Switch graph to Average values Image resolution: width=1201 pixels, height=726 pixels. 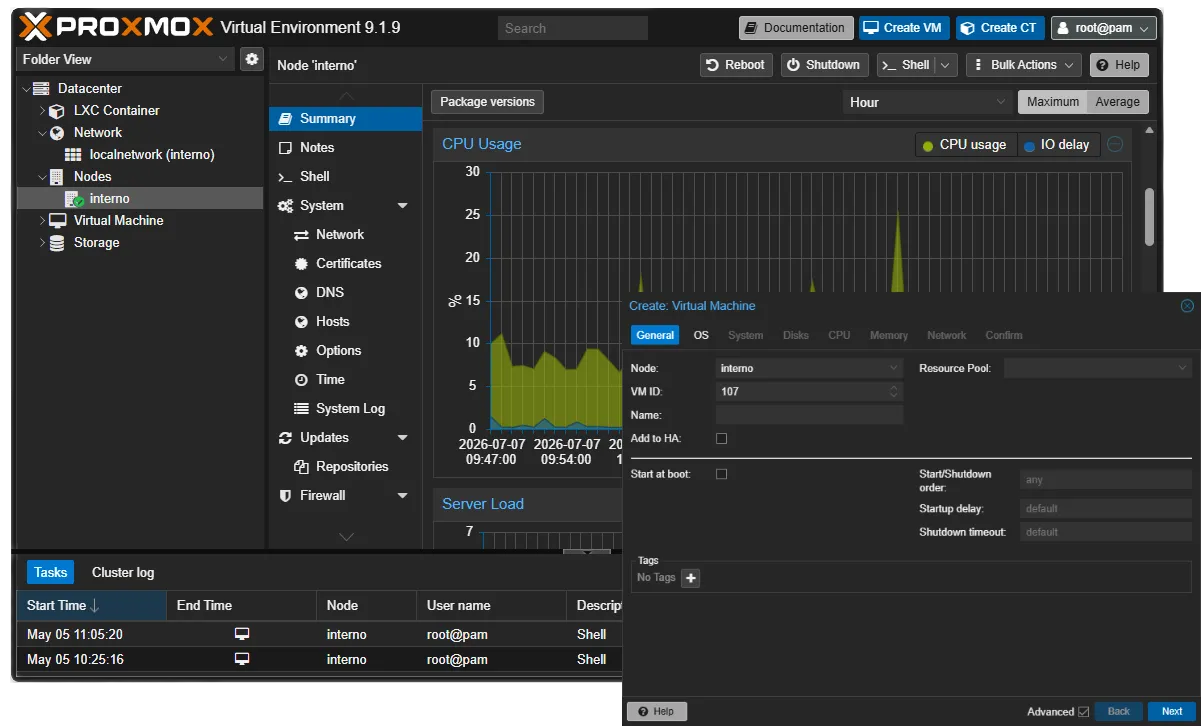(1118, 102)
